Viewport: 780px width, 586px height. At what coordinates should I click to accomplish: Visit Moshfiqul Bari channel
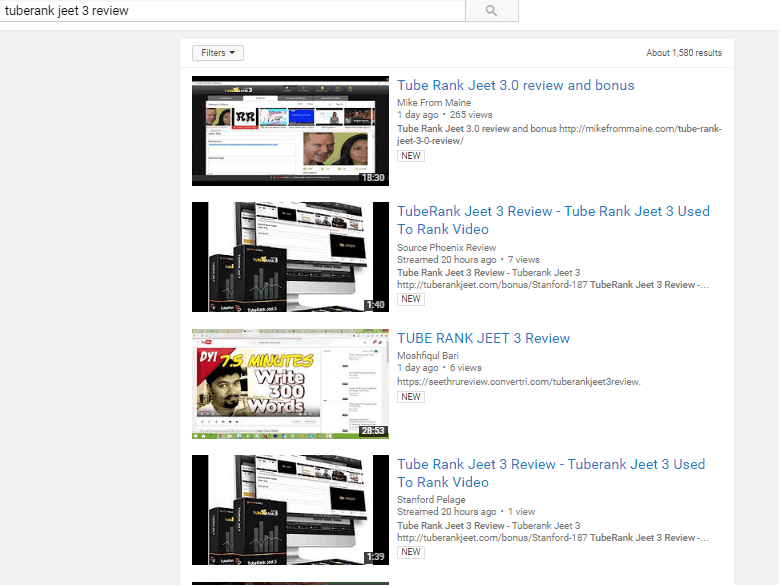427,356
